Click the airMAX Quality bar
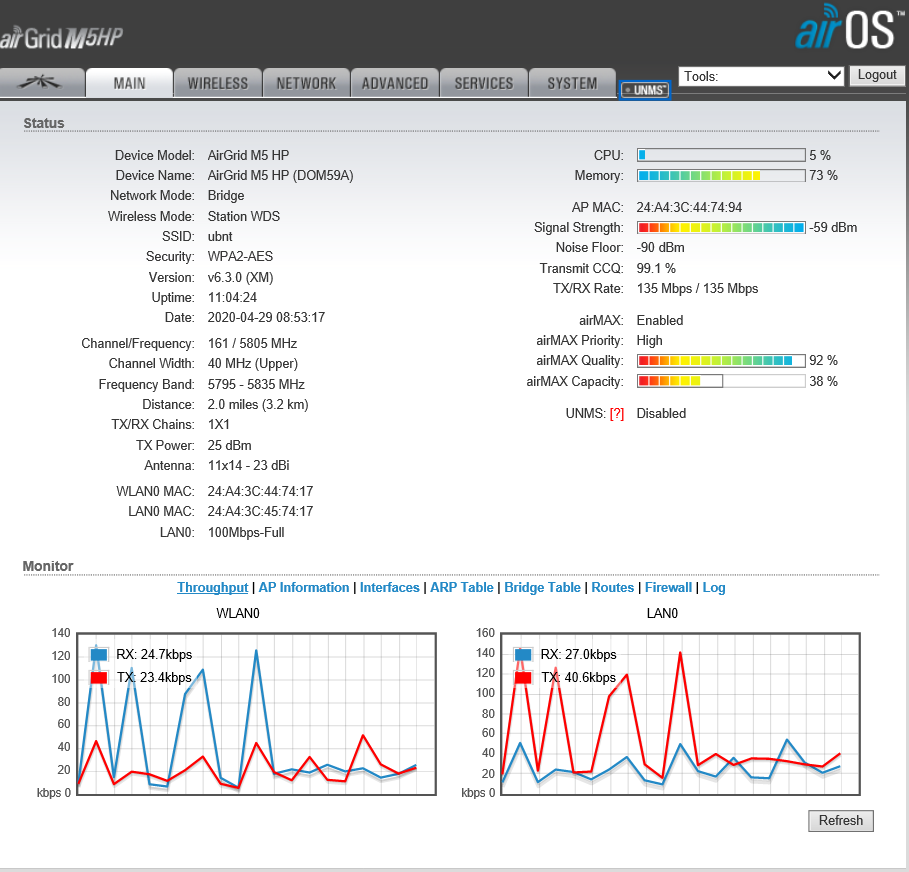The image size is (909, 872). (x=721, y=361)
